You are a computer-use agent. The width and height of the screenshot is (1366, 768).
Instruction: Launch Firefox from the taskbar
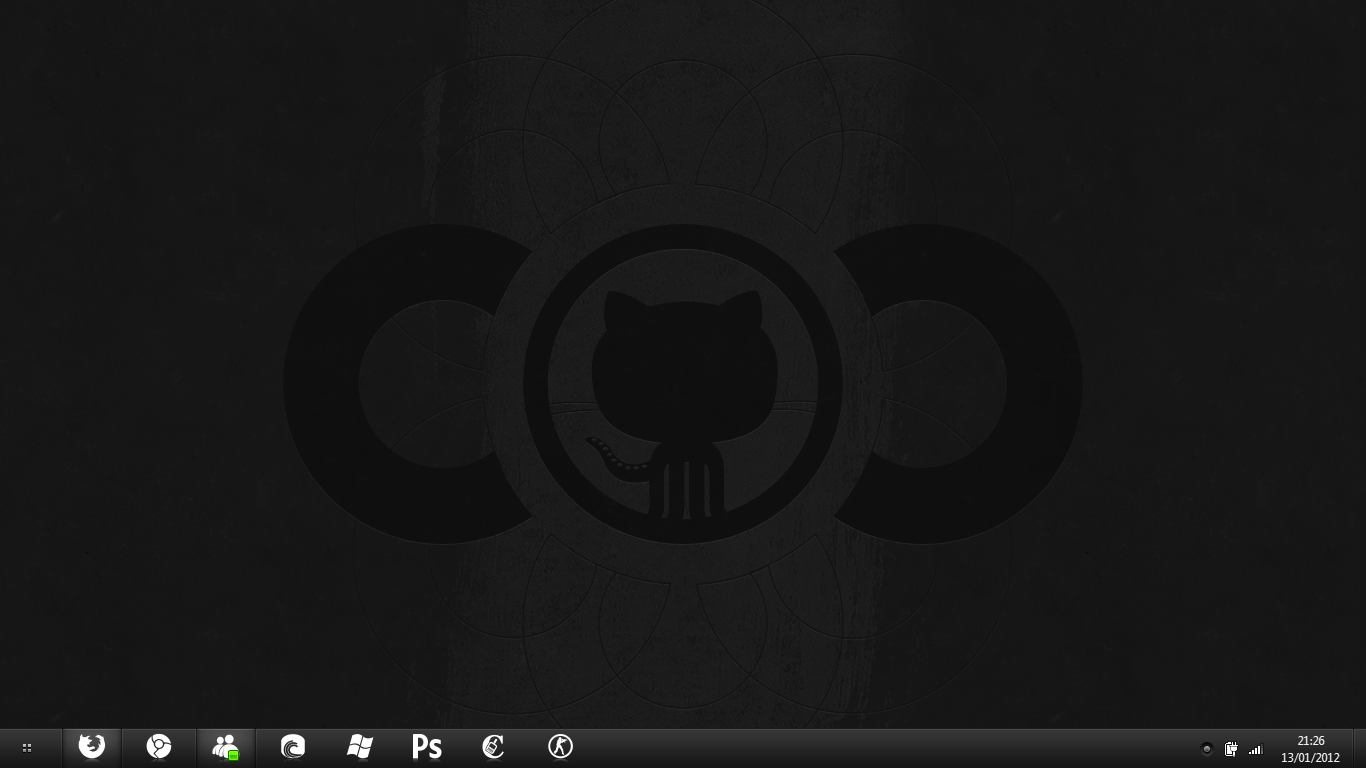click(92, 747)
